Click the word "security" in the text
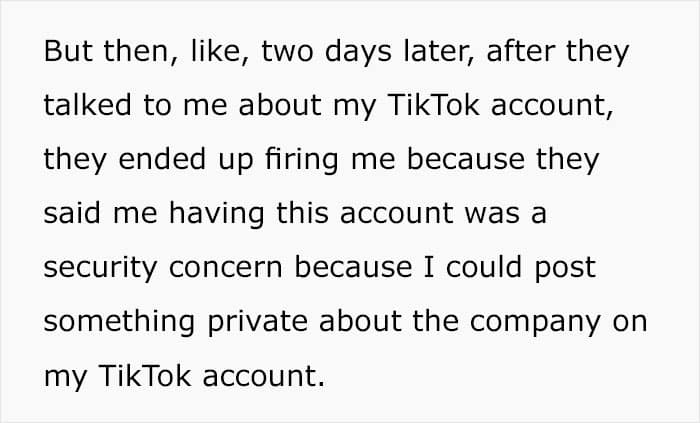700x423 pixels. coord(100,268)
